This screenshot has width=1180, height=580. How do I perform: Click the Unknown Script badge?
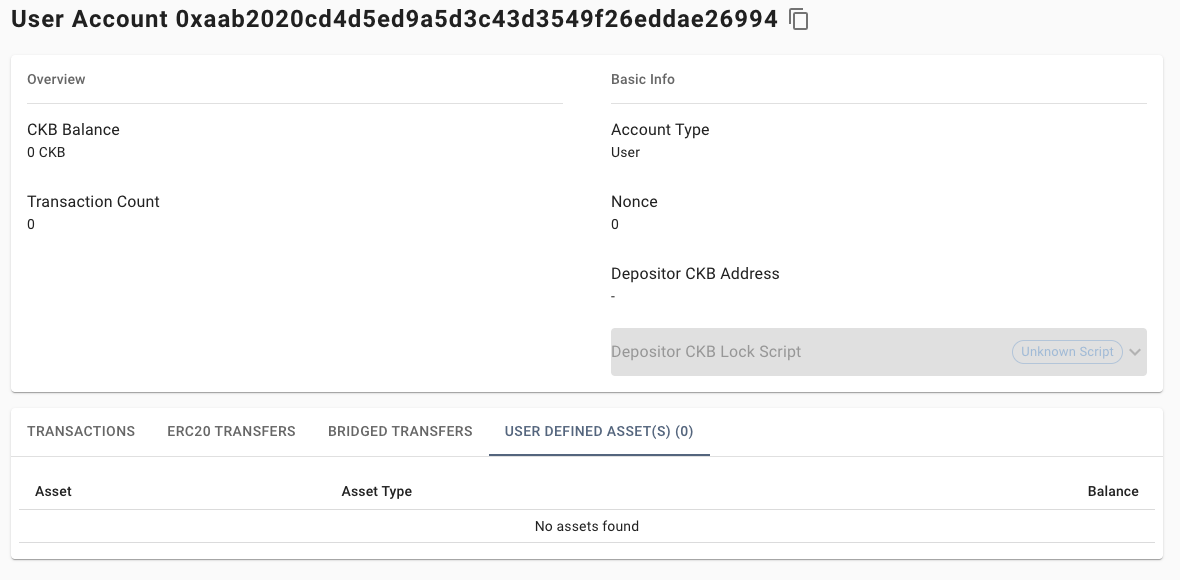tap(1067, 351)
